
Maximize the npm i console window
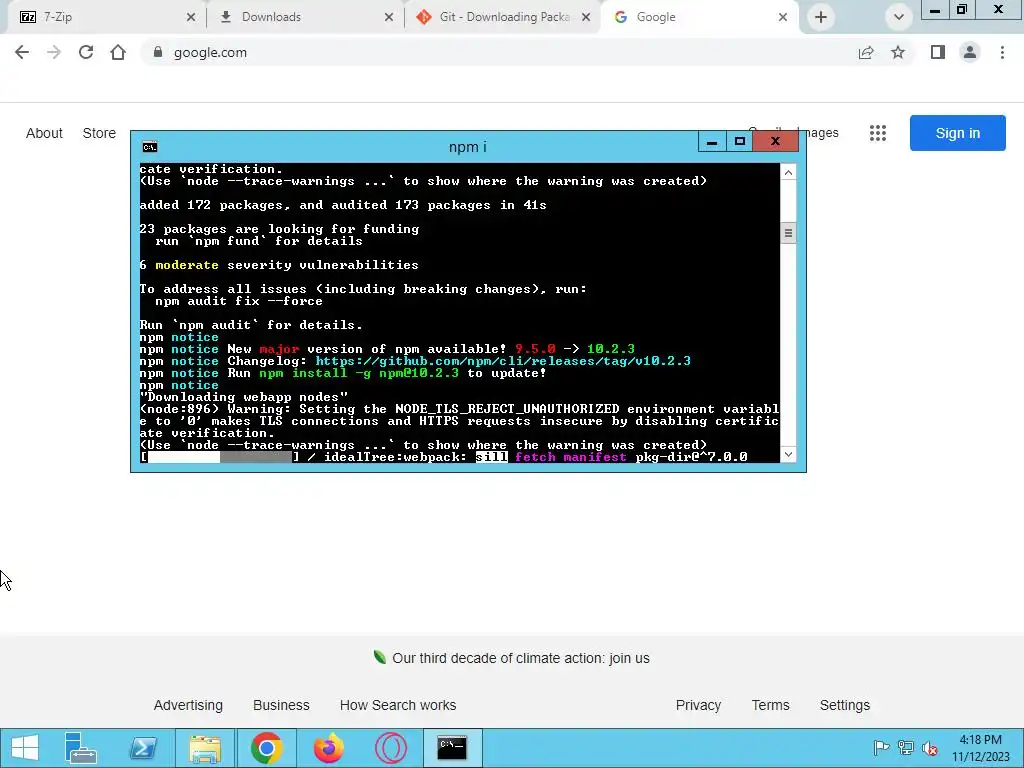click(739, 141)
